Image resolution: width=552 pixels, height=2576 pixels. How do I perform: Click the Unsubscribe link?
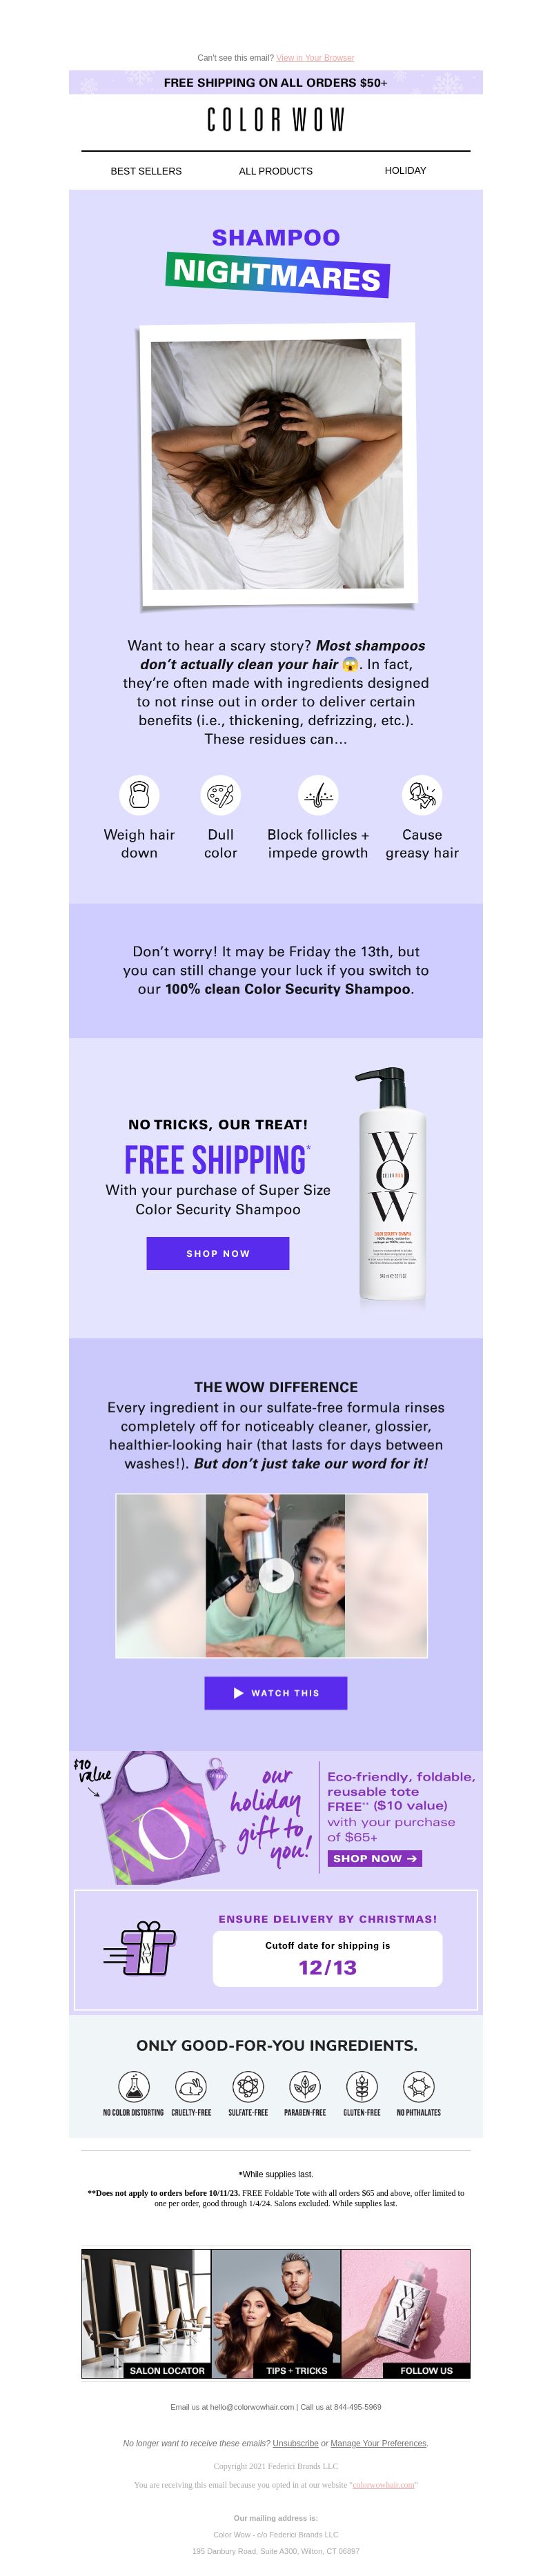pos(295,2443)
